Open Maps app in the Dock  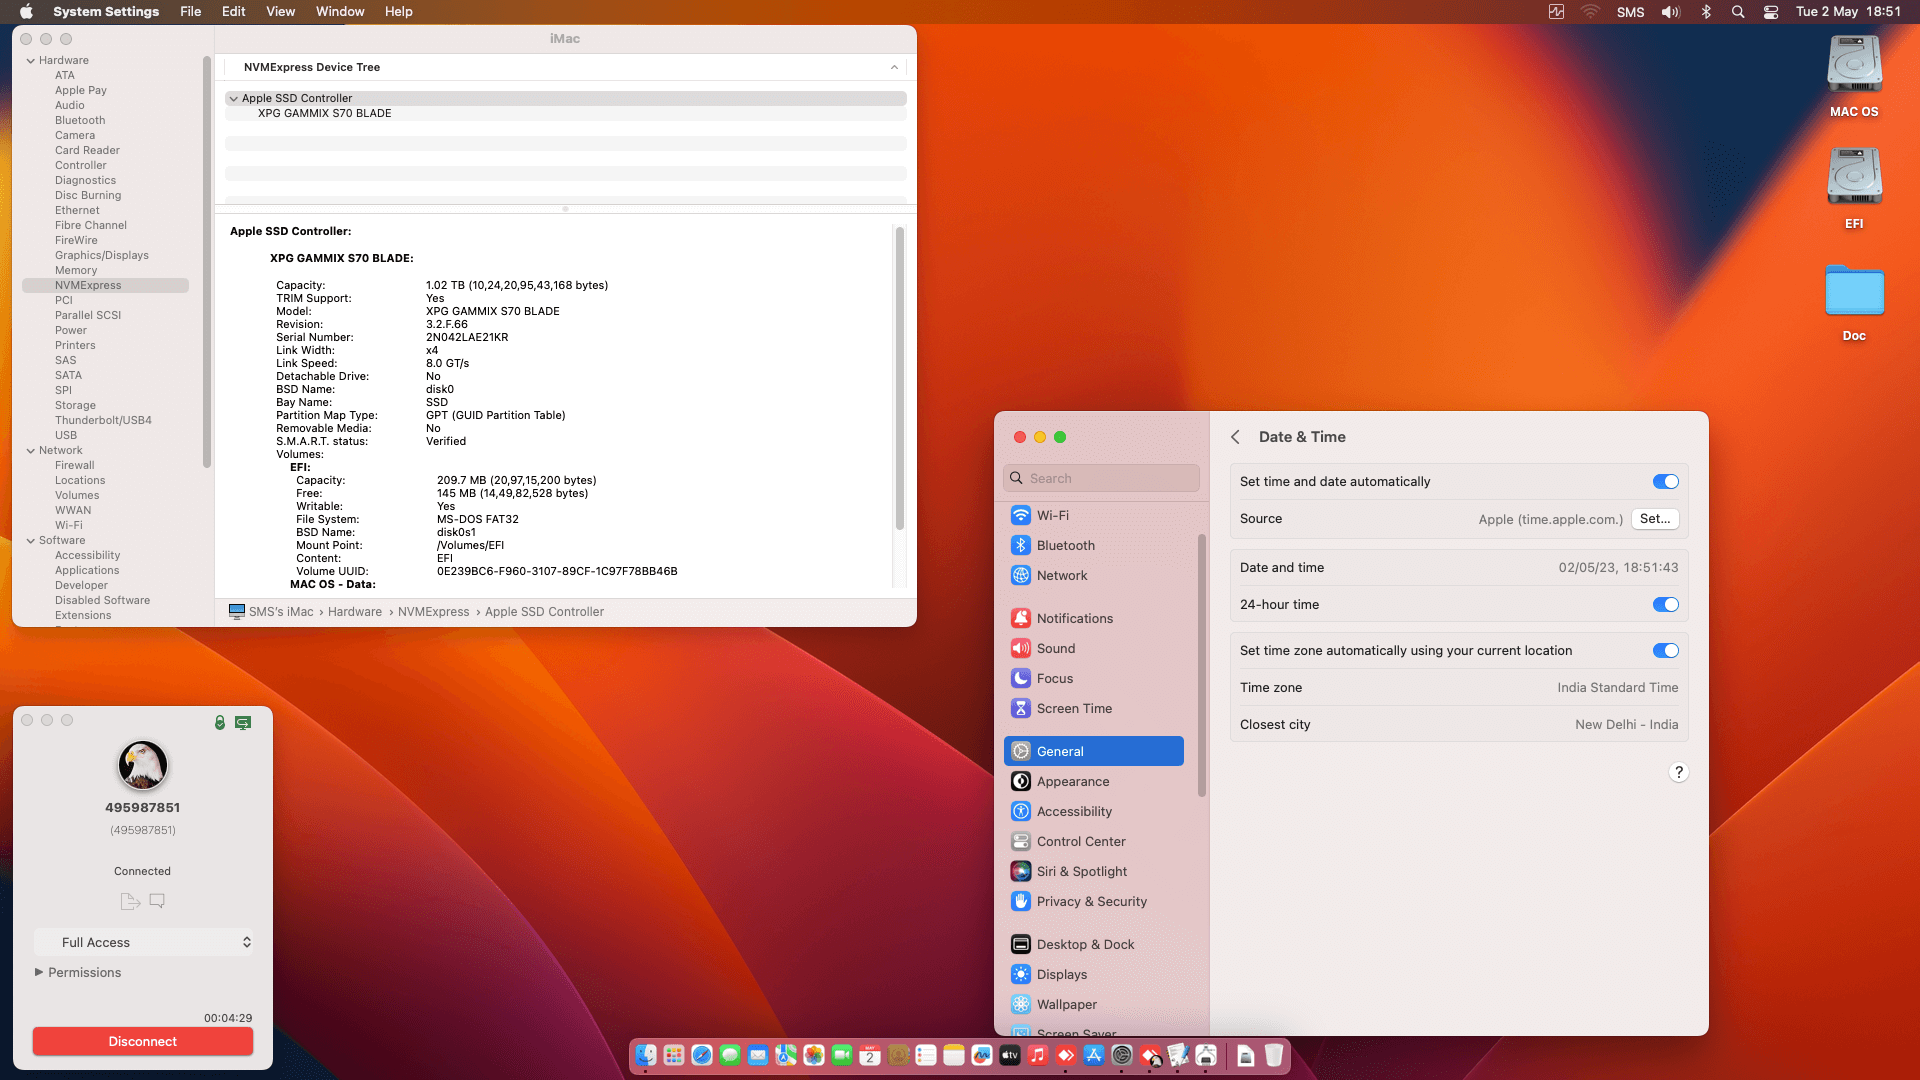(x=786, y=1055)
